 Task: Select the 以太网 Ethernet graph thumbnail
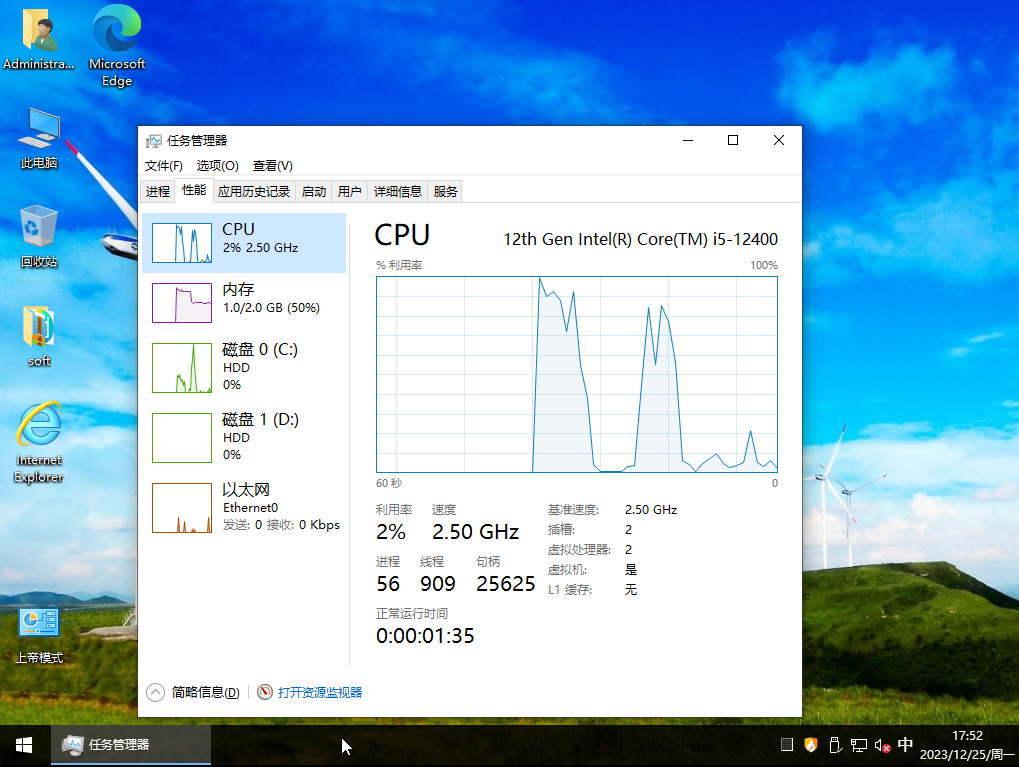[182, 508]
